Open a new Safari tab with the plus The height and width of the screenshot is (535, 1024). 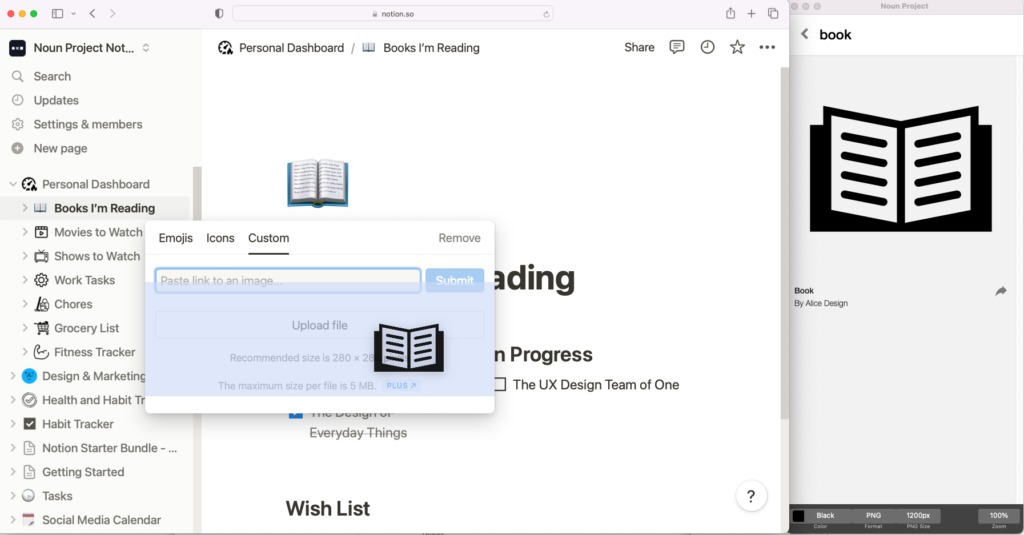coord(752,14)
